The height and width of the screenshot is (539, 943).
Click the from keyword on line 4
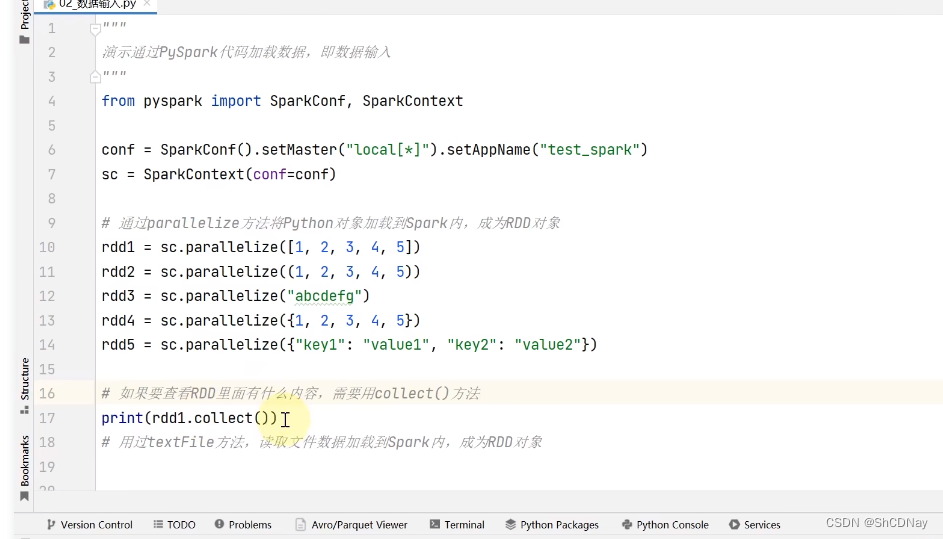click(x=118, y=101)
